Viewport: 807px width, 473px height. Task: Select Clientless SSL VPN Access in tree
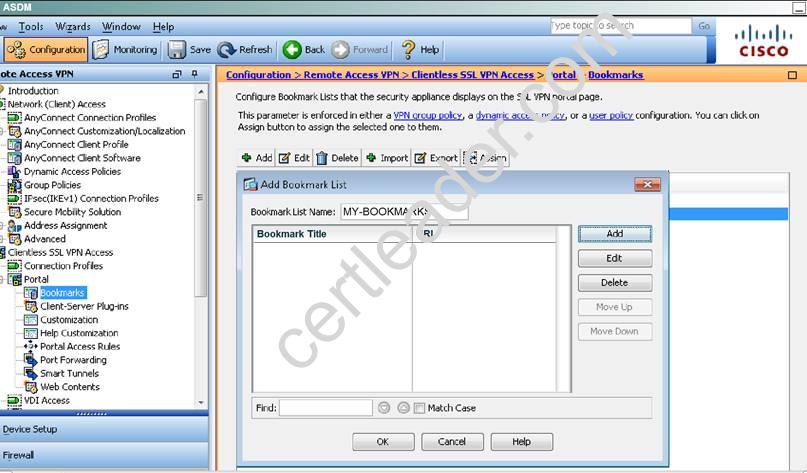60,253
